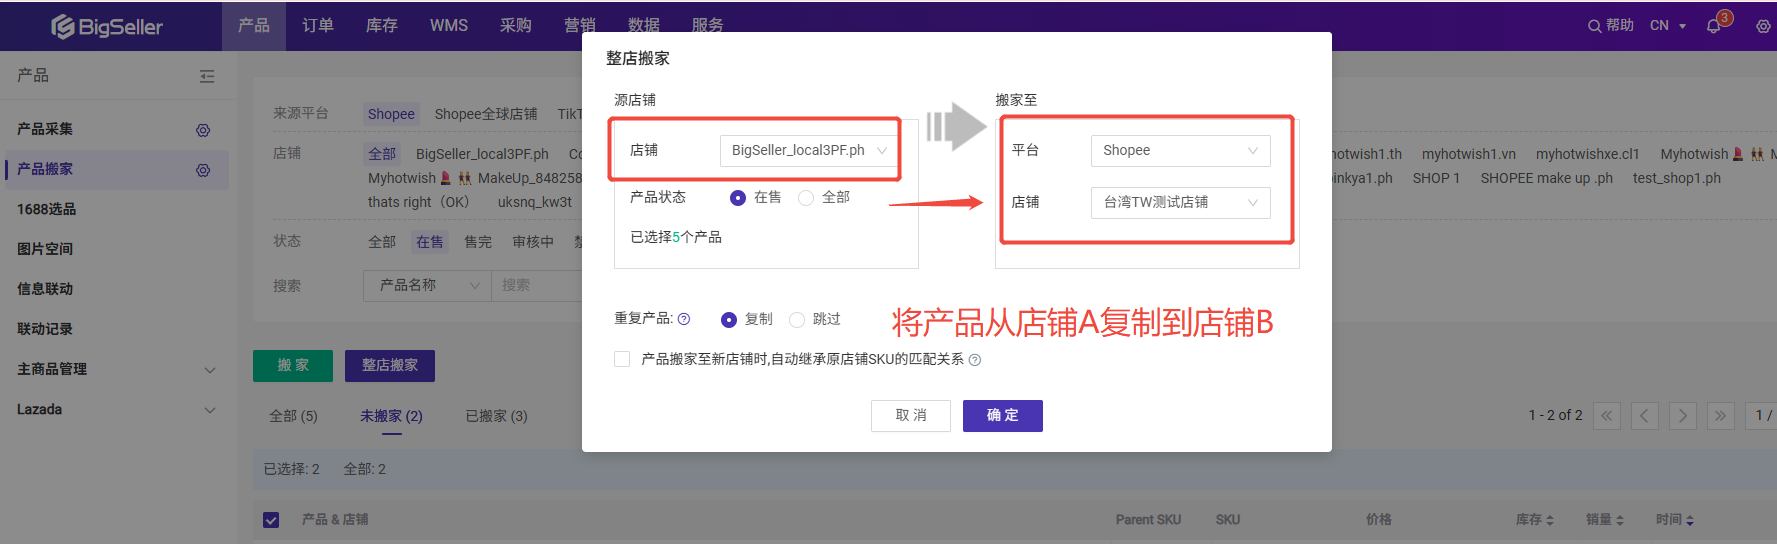Select the 在售 product status radio

(x=738, y=198)
